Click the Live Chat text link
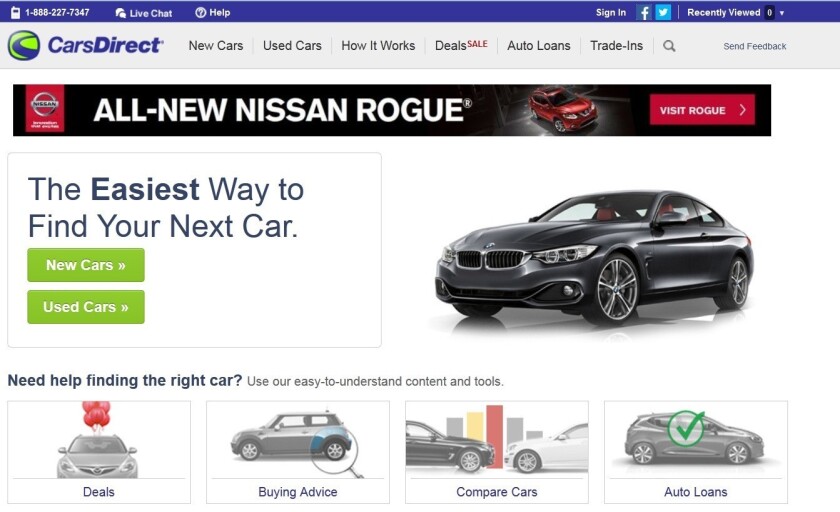Screen dimensions: 840x512 151,13
